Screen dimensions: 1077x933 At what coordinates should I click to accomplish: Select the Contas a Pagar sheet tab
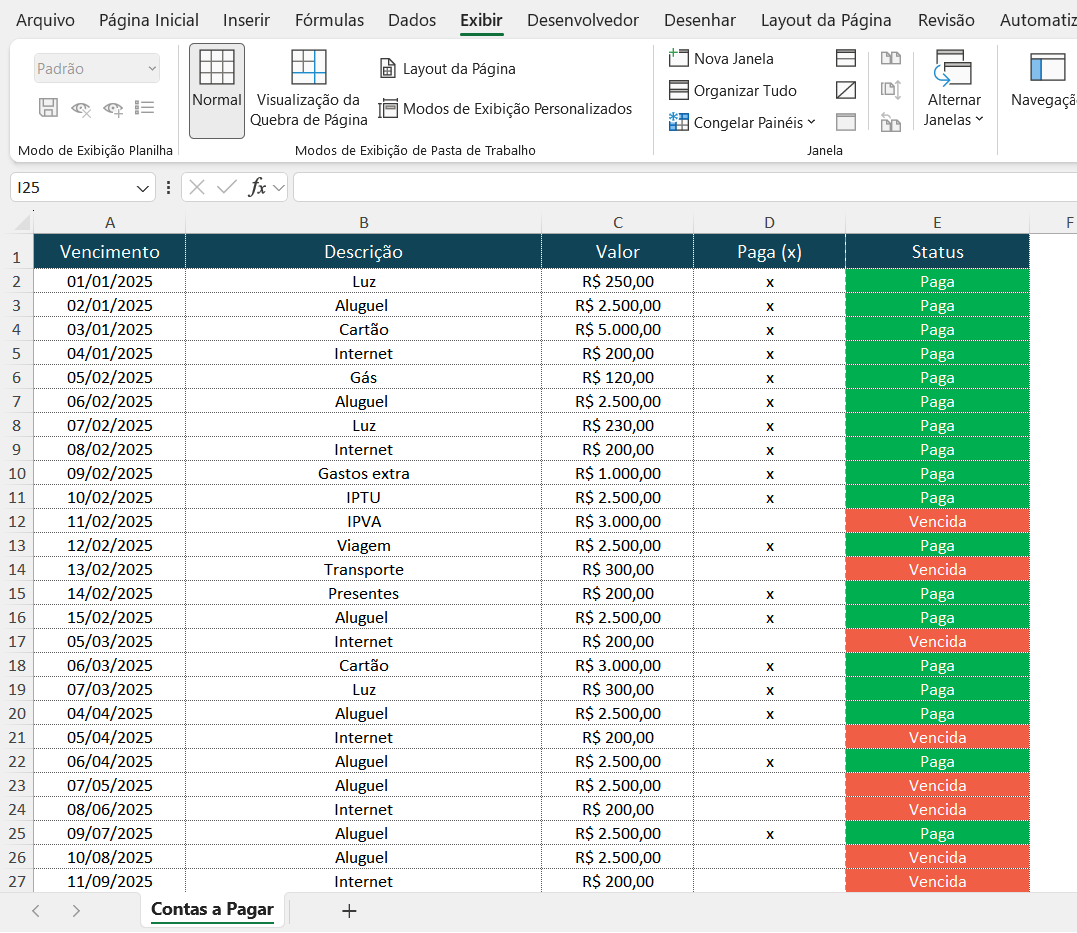211,908
